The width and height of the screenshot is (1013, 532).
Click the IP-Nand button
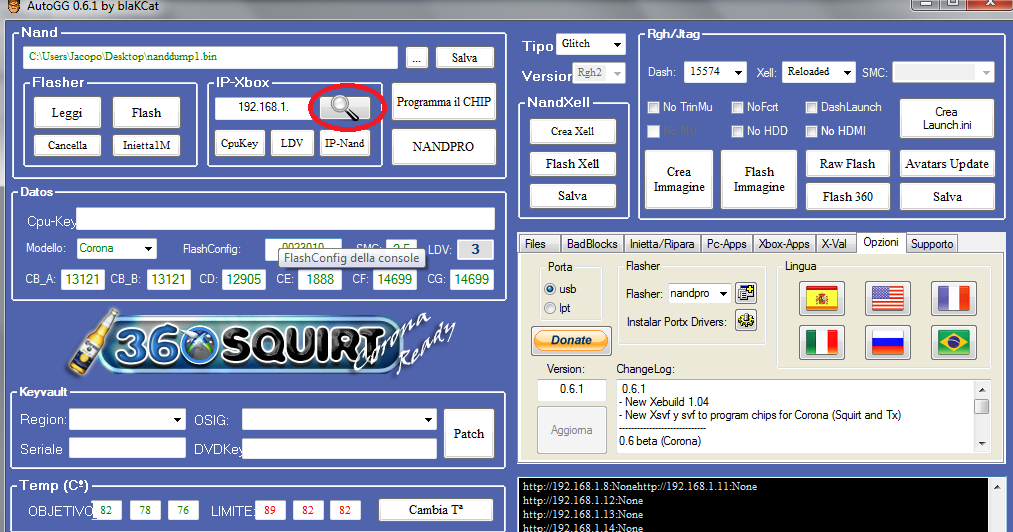[344, 144]
